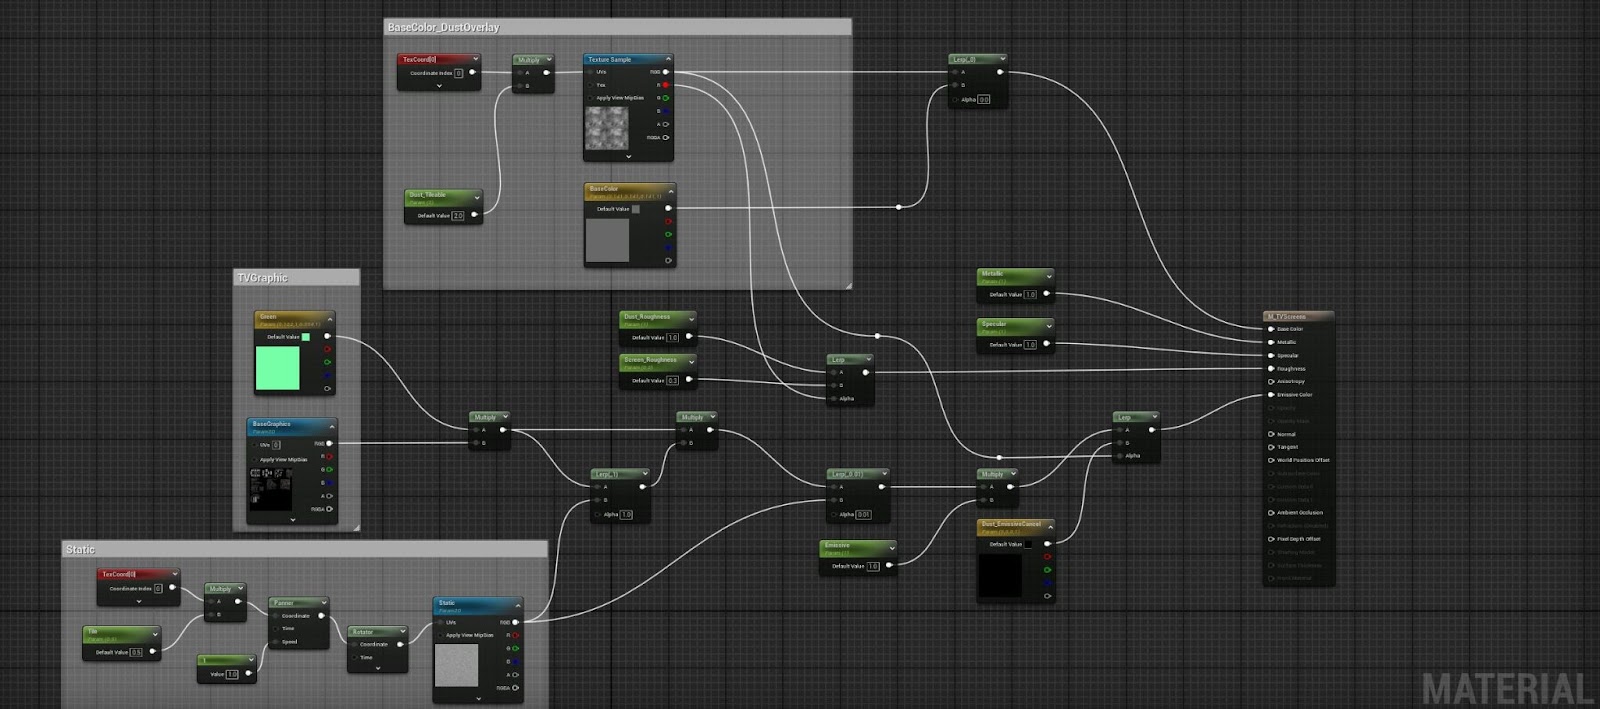Select the Panner node header

[298, 603]
